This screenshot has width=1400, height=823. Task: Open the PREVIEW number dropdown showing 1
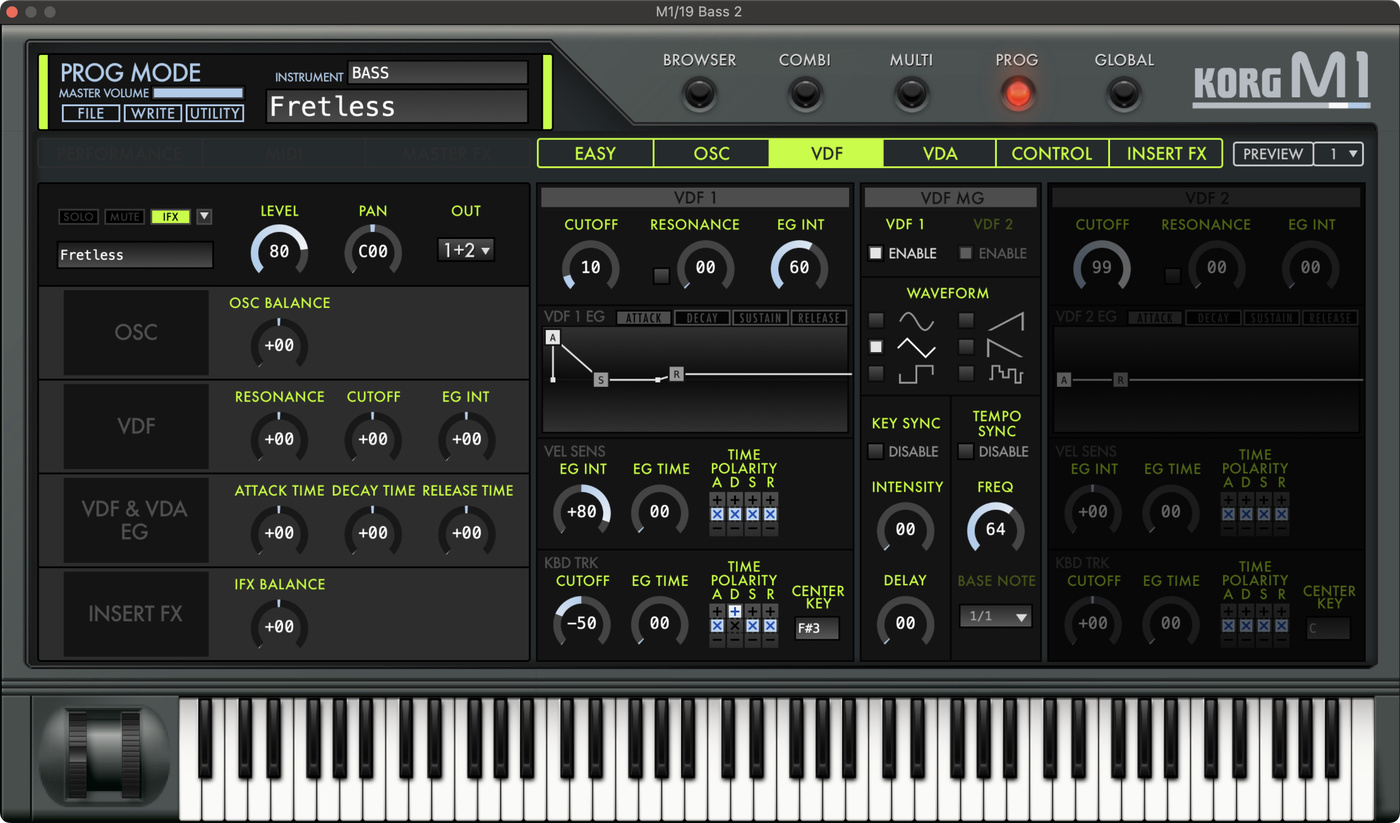pyautogui.click(x=1339, y=154)
